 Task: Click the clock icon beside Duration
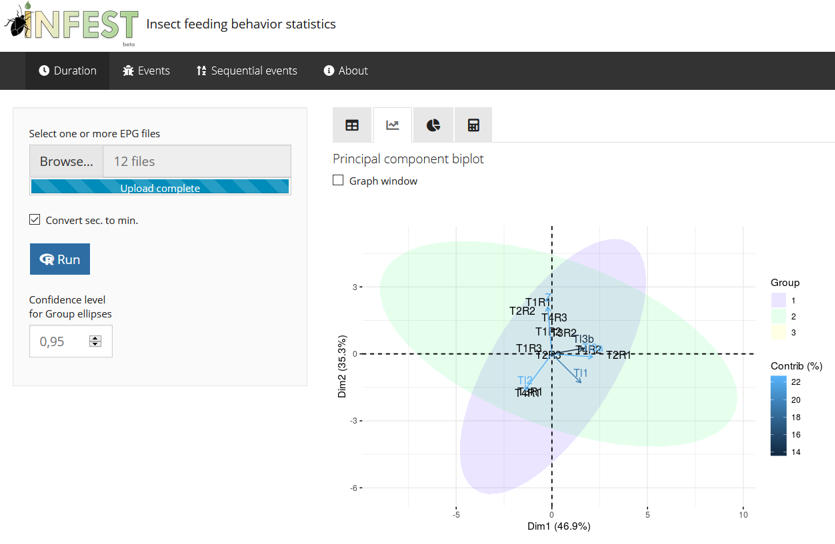44,70
